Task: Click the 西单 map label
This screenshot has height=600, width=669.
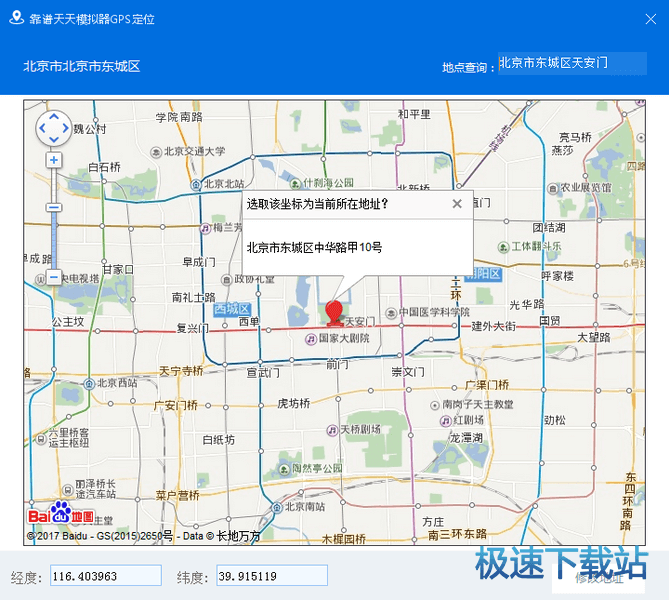Action: point(249,322)
